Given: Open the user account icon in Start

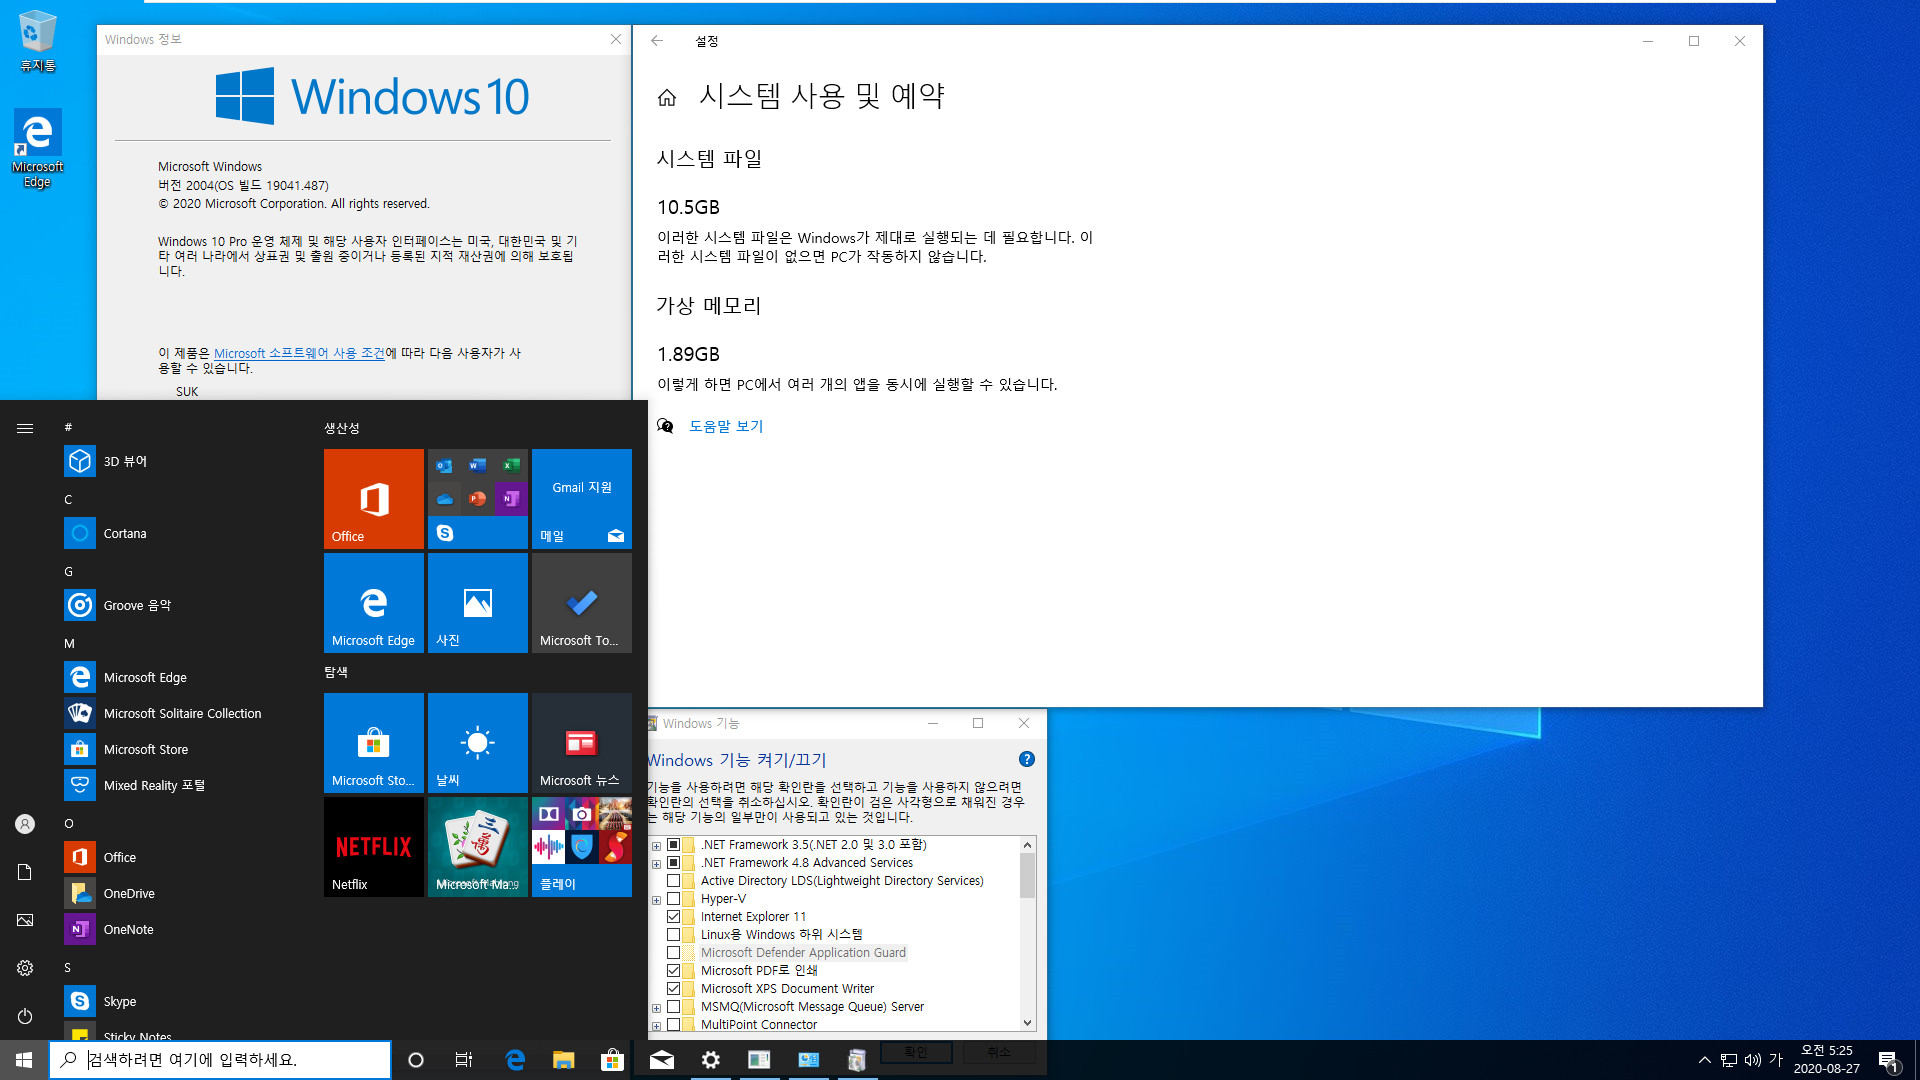Looking at the screenshot, I should 25,824.
